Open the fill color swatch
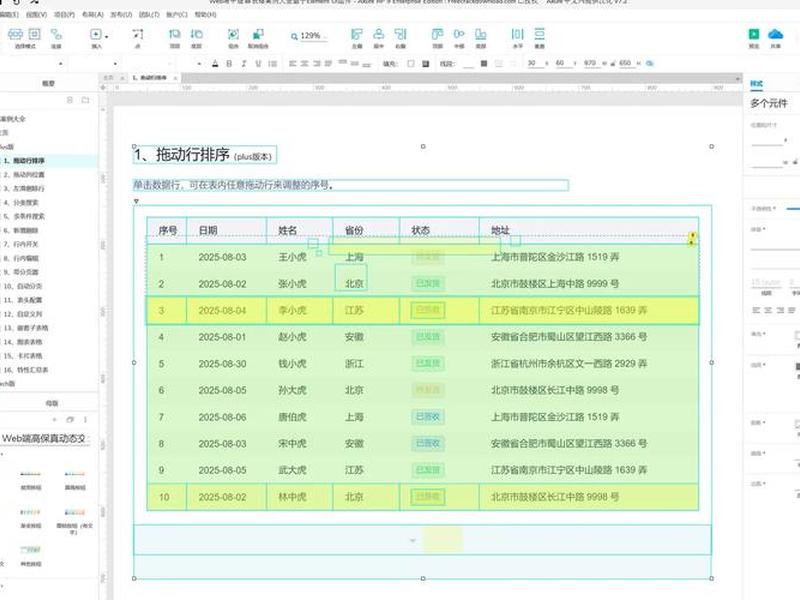The width and height of the screenshot is (800, 600). tap(411, 64)
